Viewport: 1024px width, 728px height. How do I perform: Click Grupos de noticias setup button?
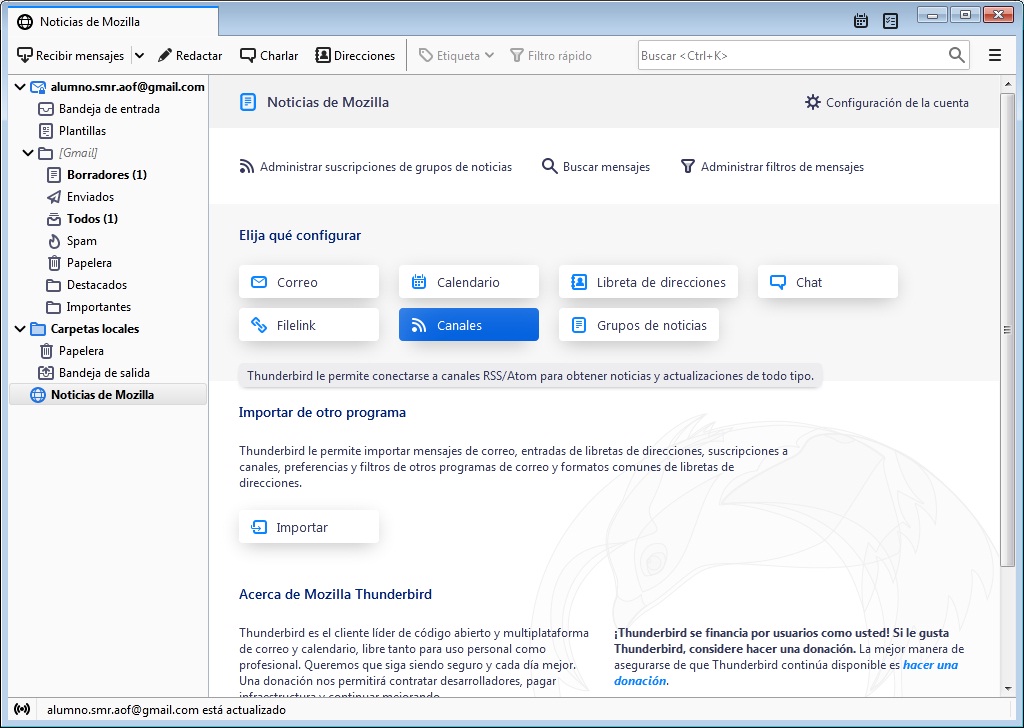click(639, 324)
